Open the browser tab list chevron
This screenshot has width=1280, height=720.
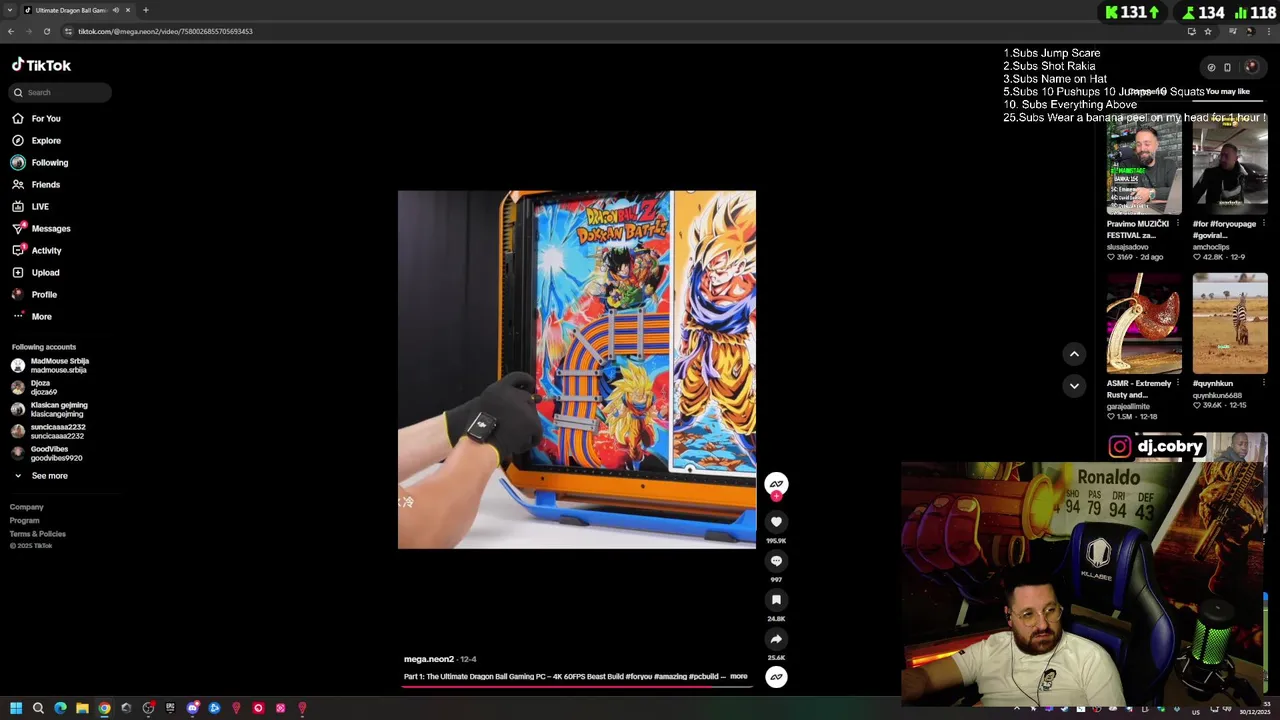tap(11, 10)
